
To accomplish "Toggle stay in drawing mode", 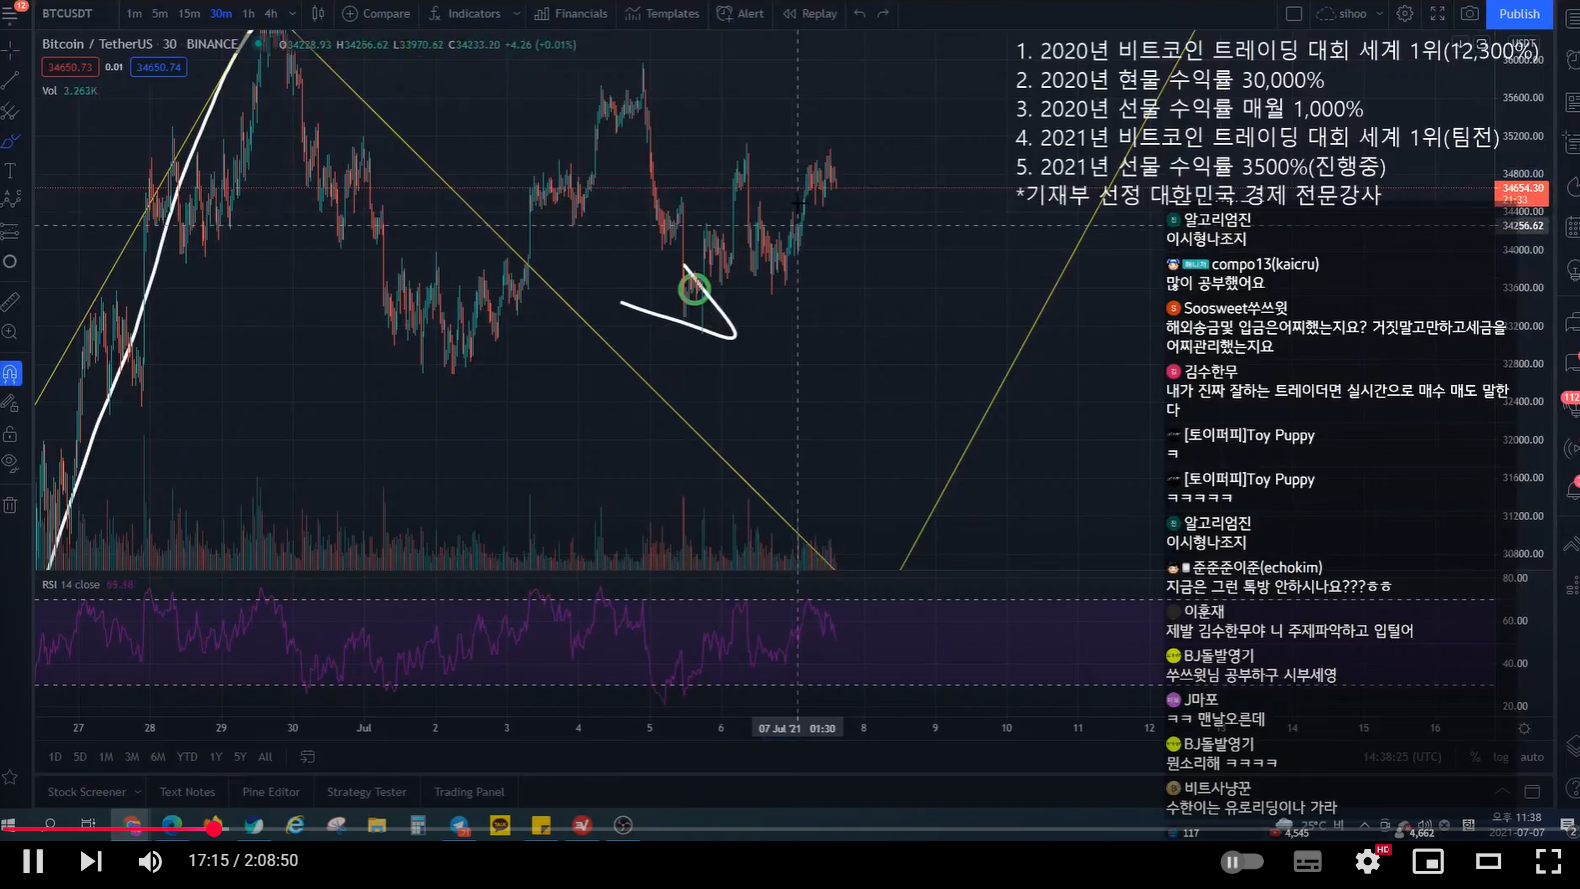I will point(11,404).
